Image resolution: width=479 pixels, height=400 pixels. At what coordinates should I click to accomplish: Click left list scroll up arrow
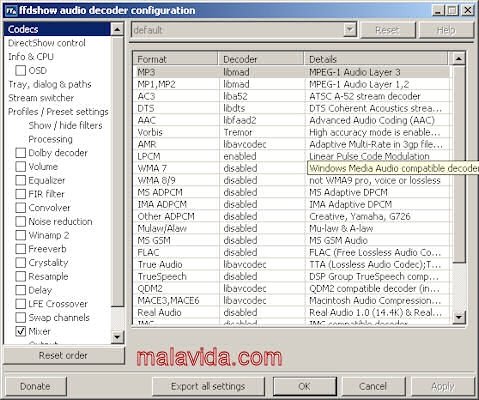click(117, 29)
